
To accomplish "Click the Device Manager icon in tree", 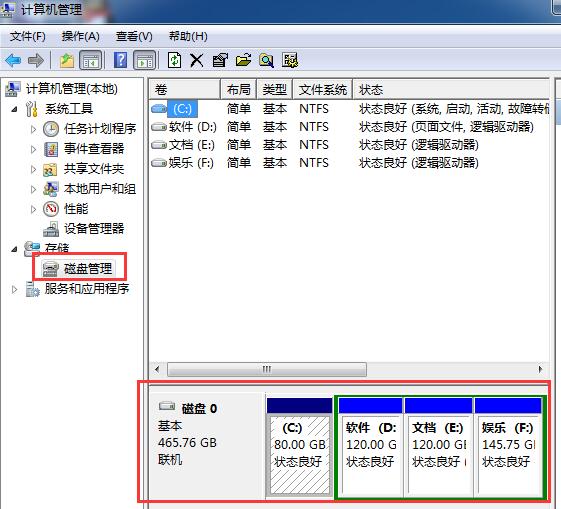I will (51, 229).
